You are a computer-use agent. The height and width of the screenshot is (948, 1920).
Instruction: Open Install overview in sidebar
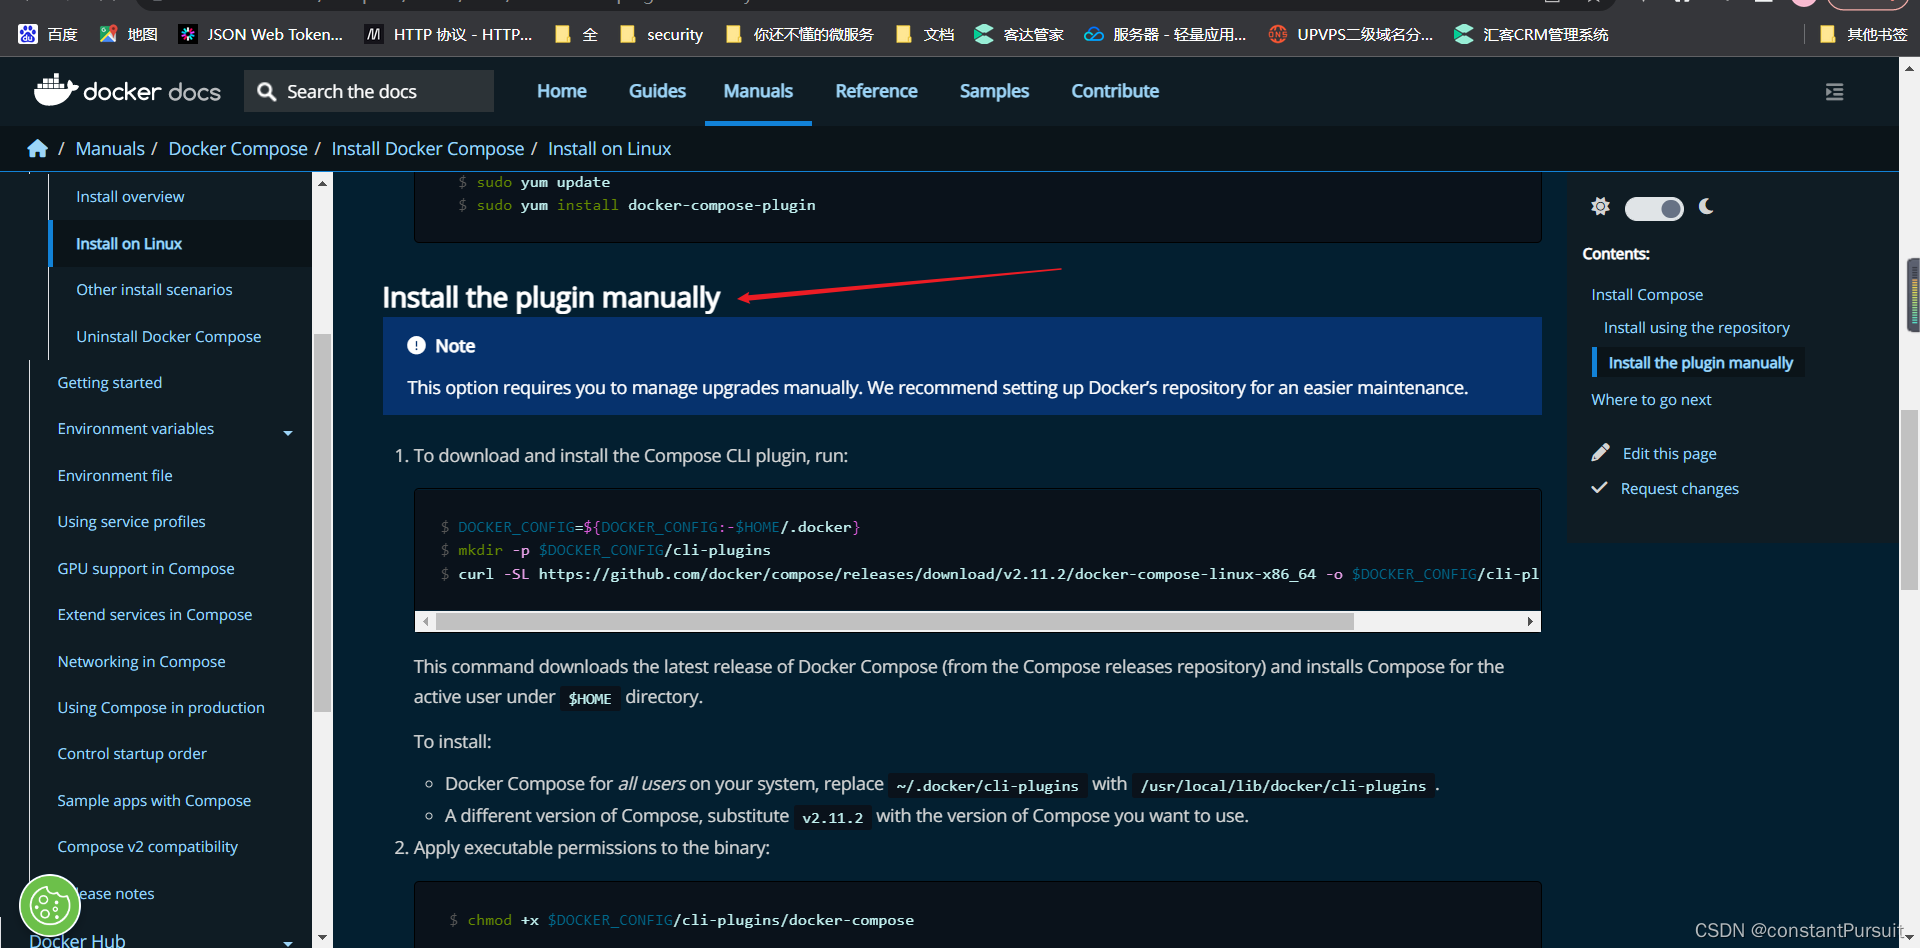click(130, 197)
